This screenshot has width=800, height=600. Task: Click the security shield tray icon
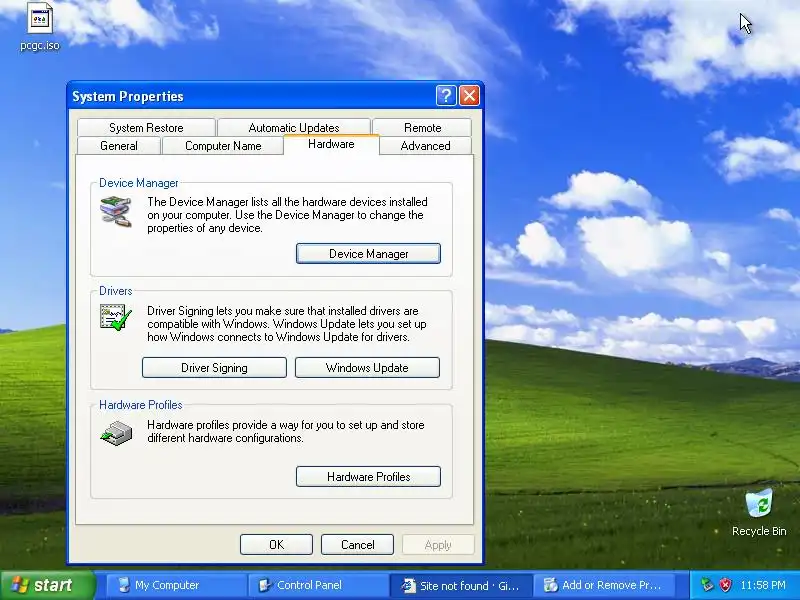pos(725,585)
